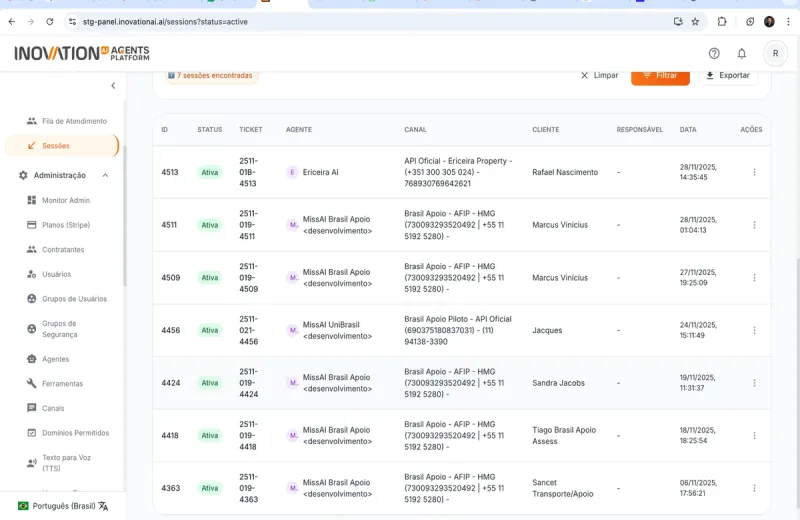The image size is (800, 520).
Task: Click MissAI UniBrasil agent name
Action: (x=337, y=330)
